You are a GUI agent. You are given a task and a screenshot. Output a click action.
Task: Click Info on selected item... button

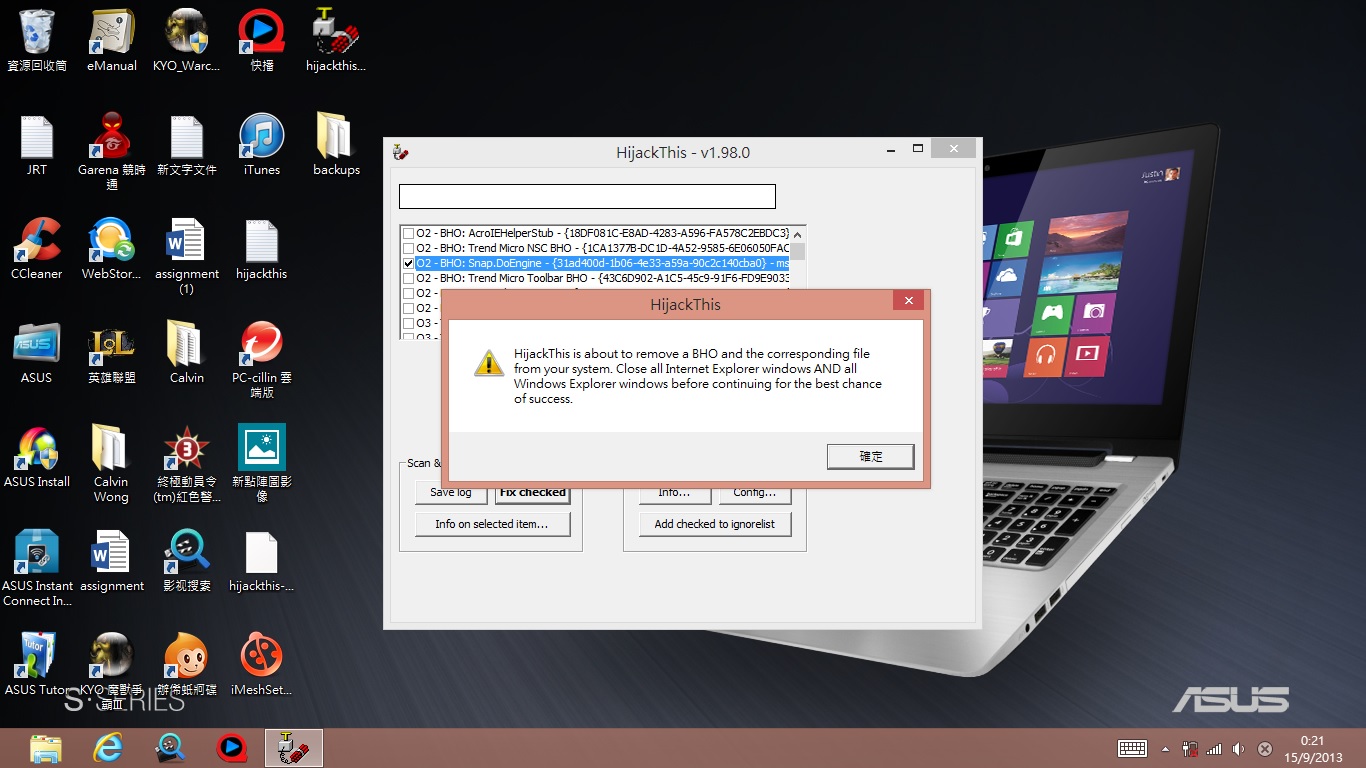pyautogui.click(x=492, y=524)
